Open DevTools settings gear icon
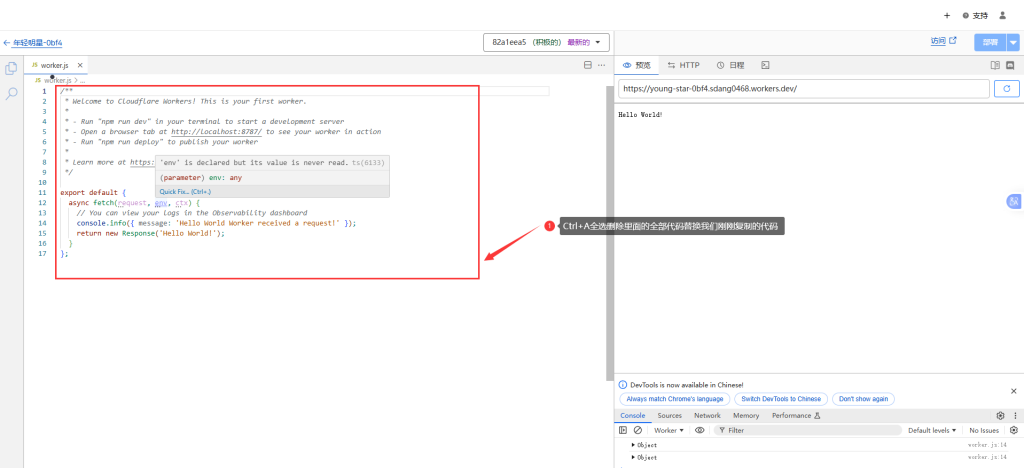 coord(1000,415)
